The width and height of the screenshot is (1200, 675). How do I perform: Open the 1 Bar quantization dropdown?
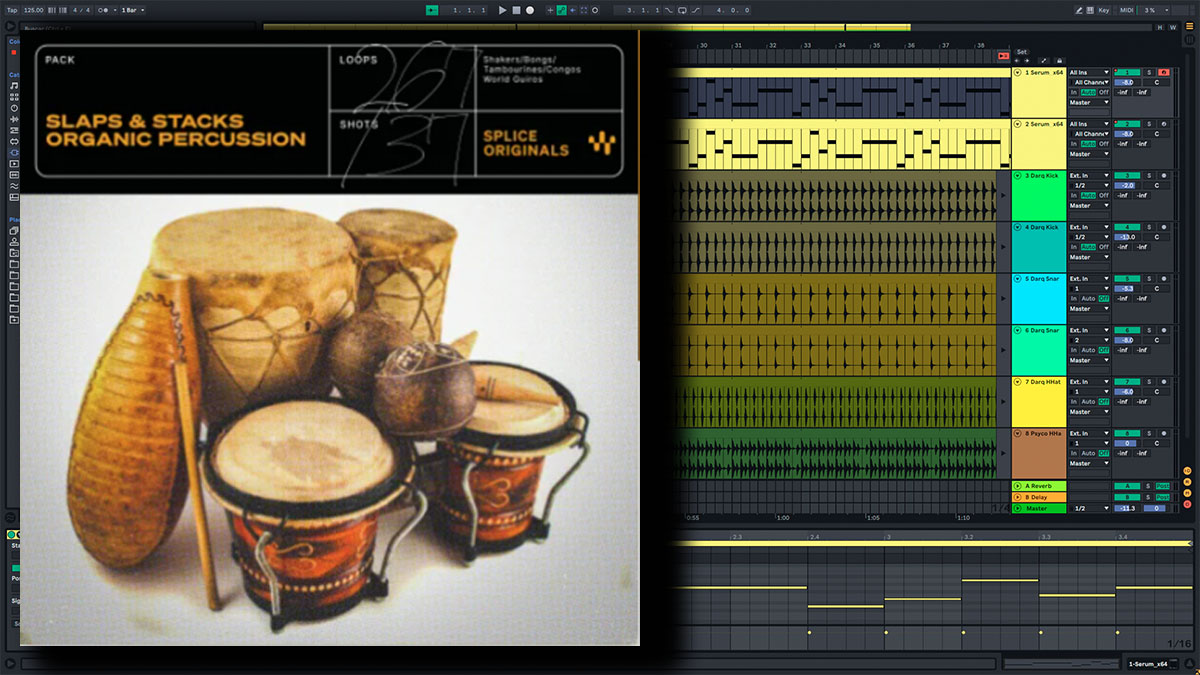[133, 10]
